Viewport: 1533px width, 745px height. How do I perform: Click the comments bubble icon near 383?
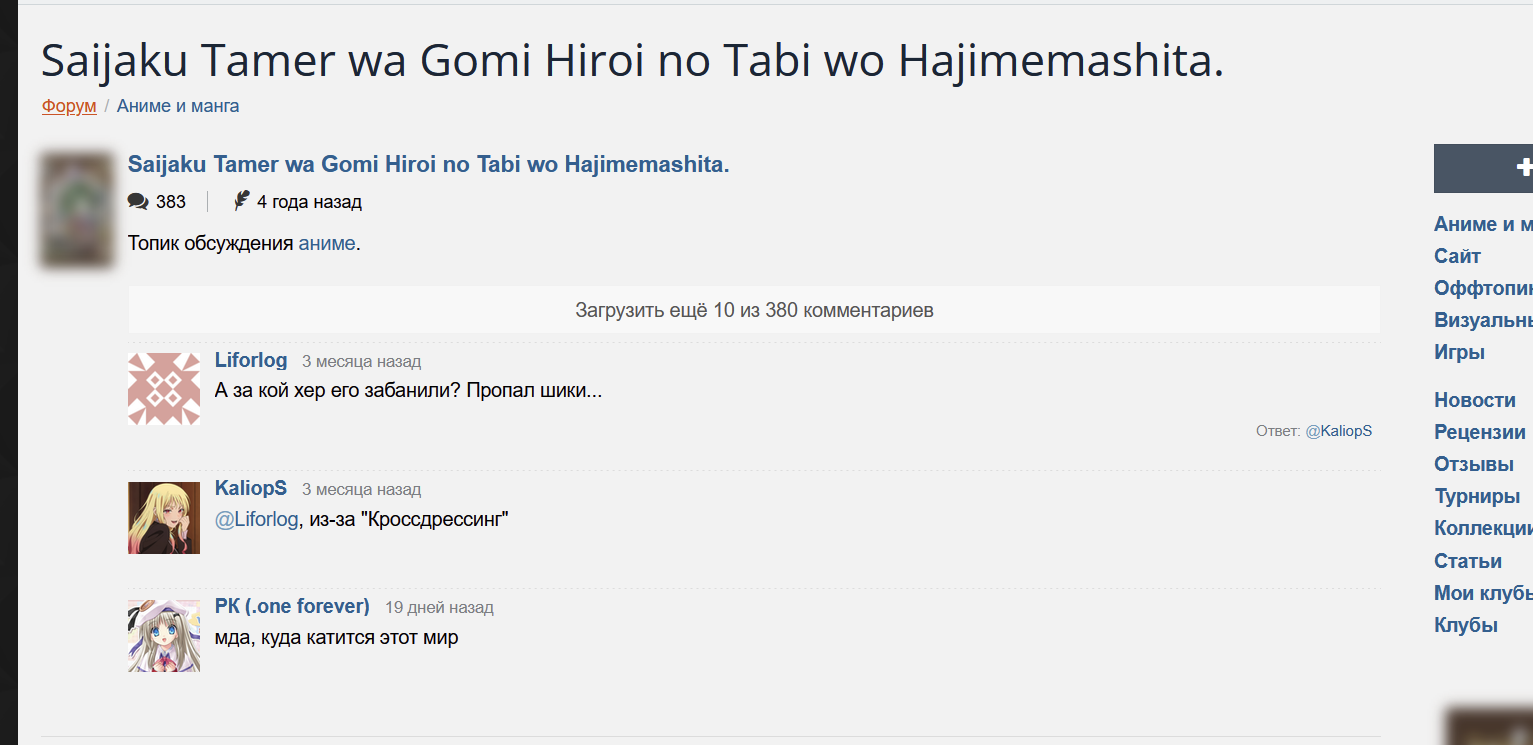click(x=138, y=202)
